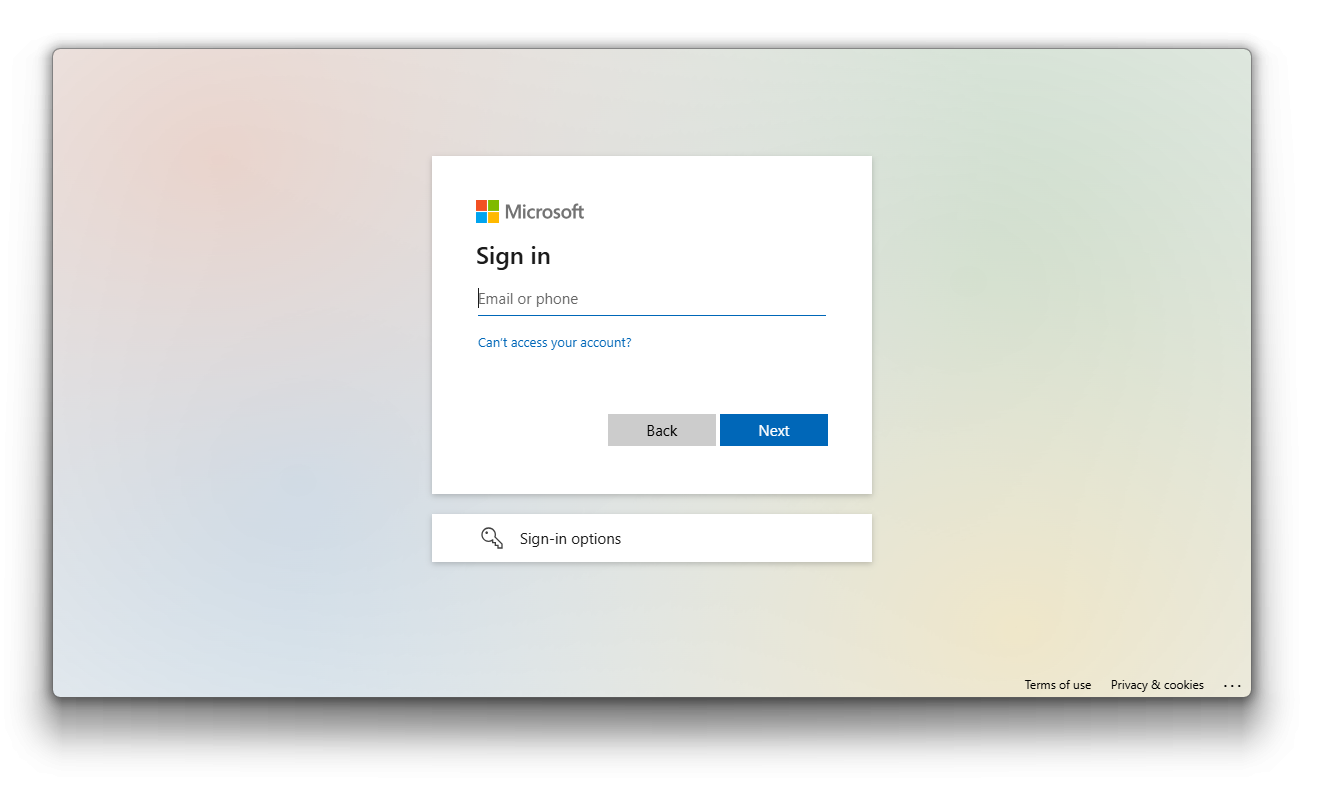Image resolution: width=1324 pixels, height=800 pixels.
Task: Click empty right side of Sign-in options bar
Action: coord(760,538)
